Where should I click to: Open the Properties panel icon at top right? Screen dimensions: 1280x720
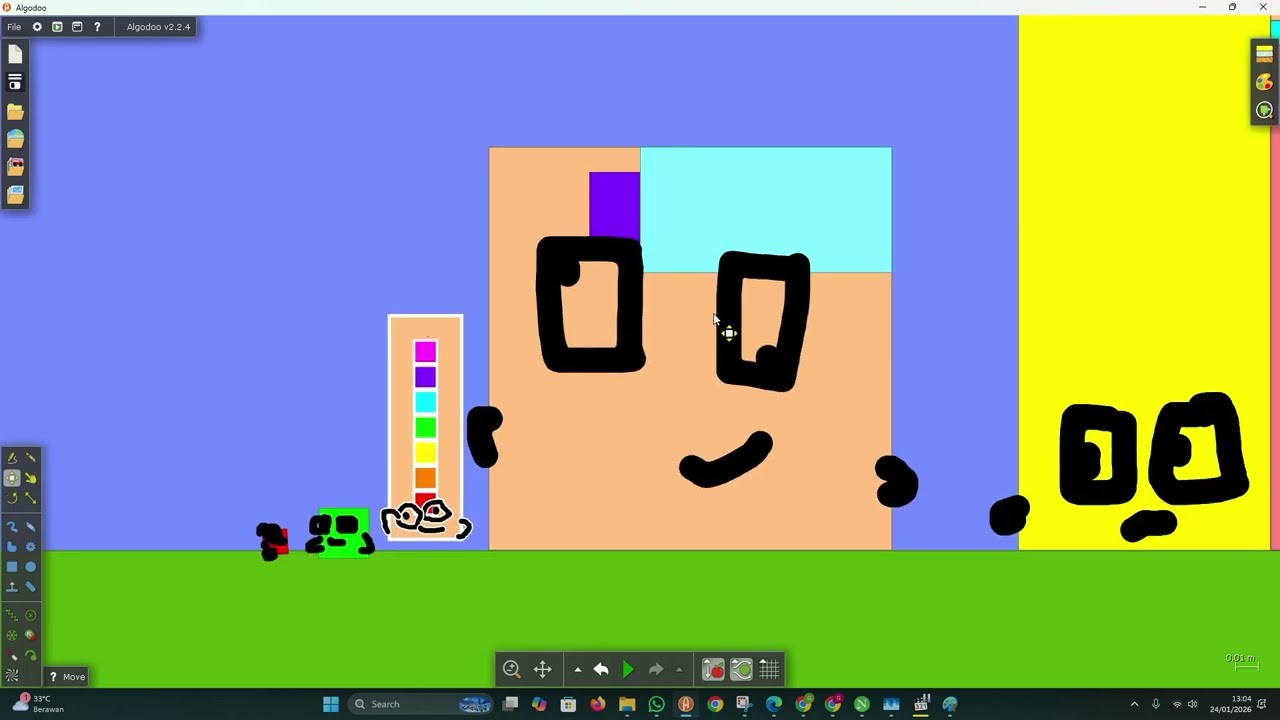click(x=1264, y=54)
